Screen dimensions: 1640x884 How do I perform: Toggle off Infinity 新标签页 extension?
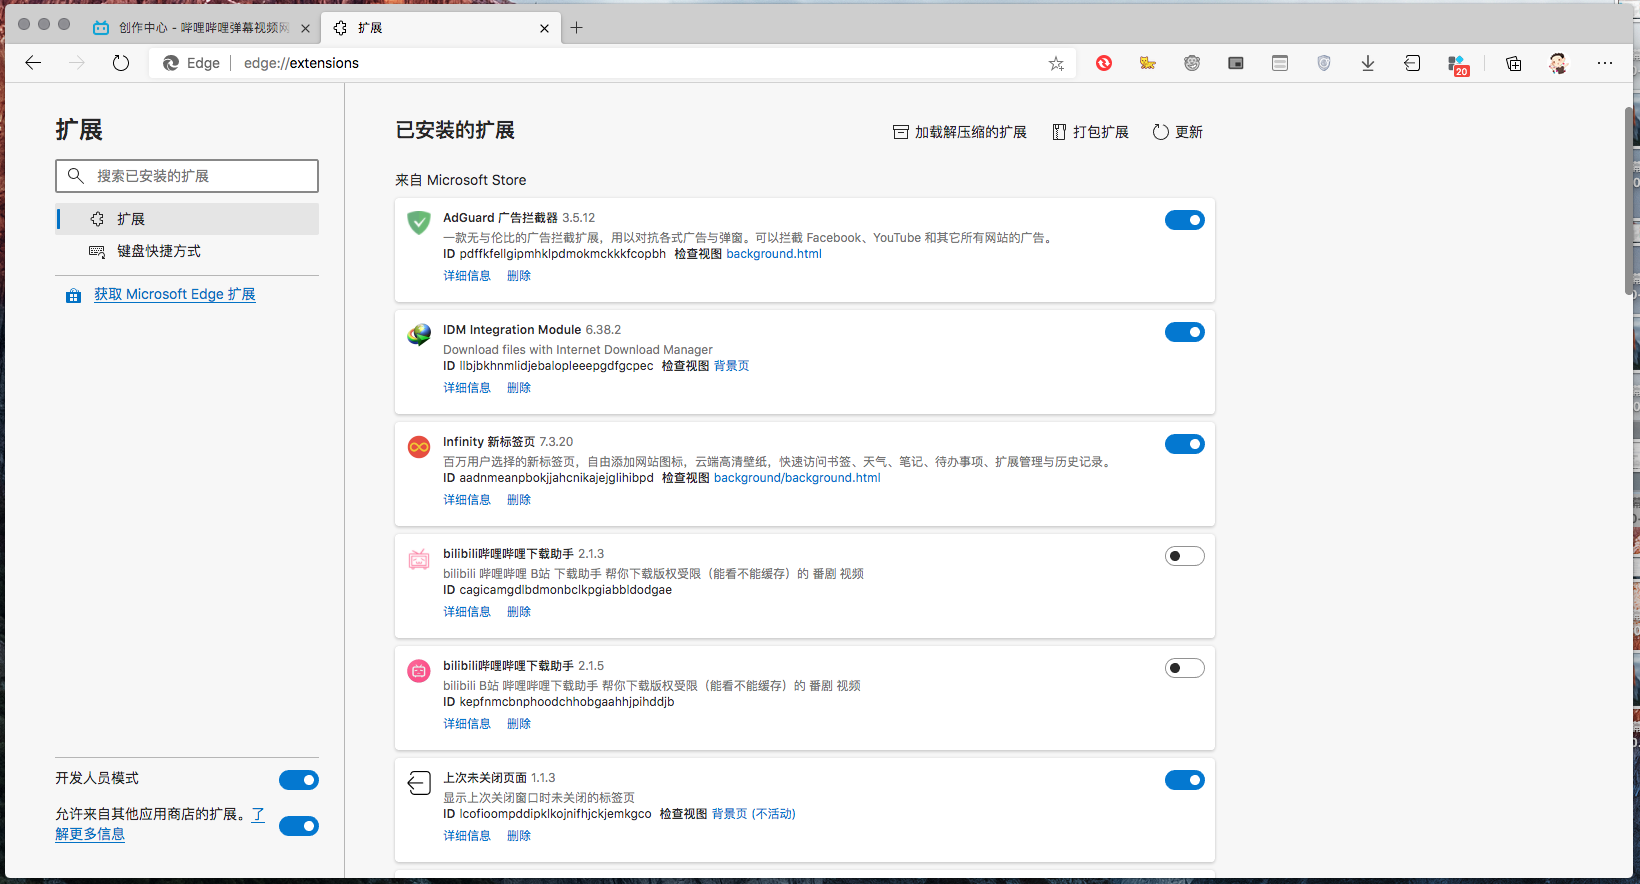tap(1185, 444)
